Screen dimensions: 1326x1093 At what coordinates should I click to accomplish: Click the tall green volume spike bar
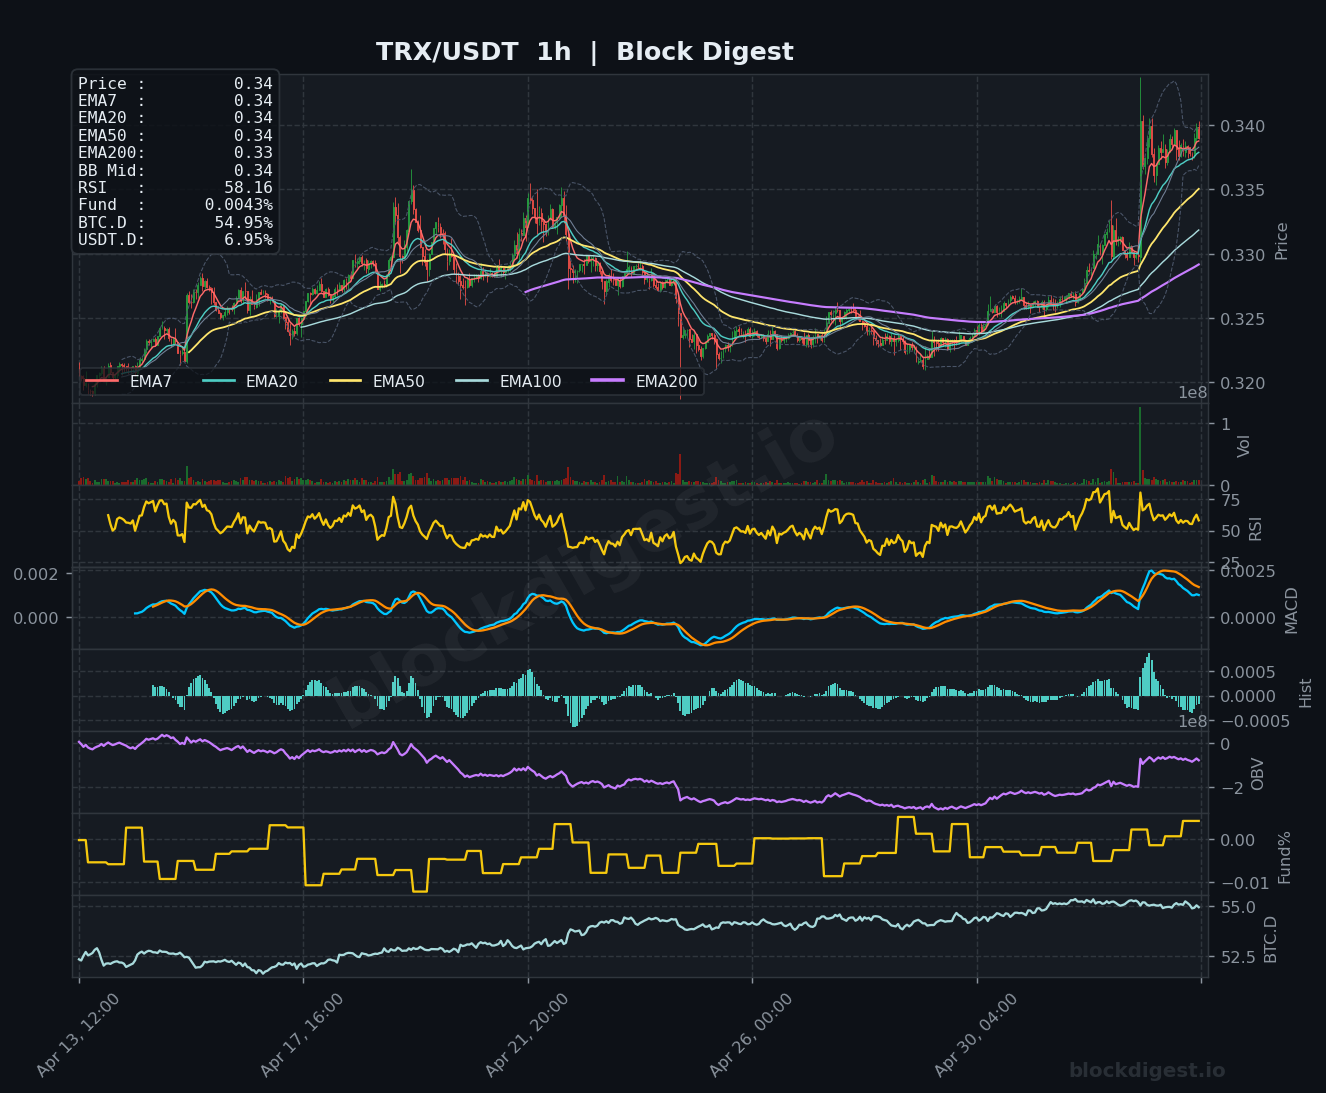click(x=1139, y=446)
